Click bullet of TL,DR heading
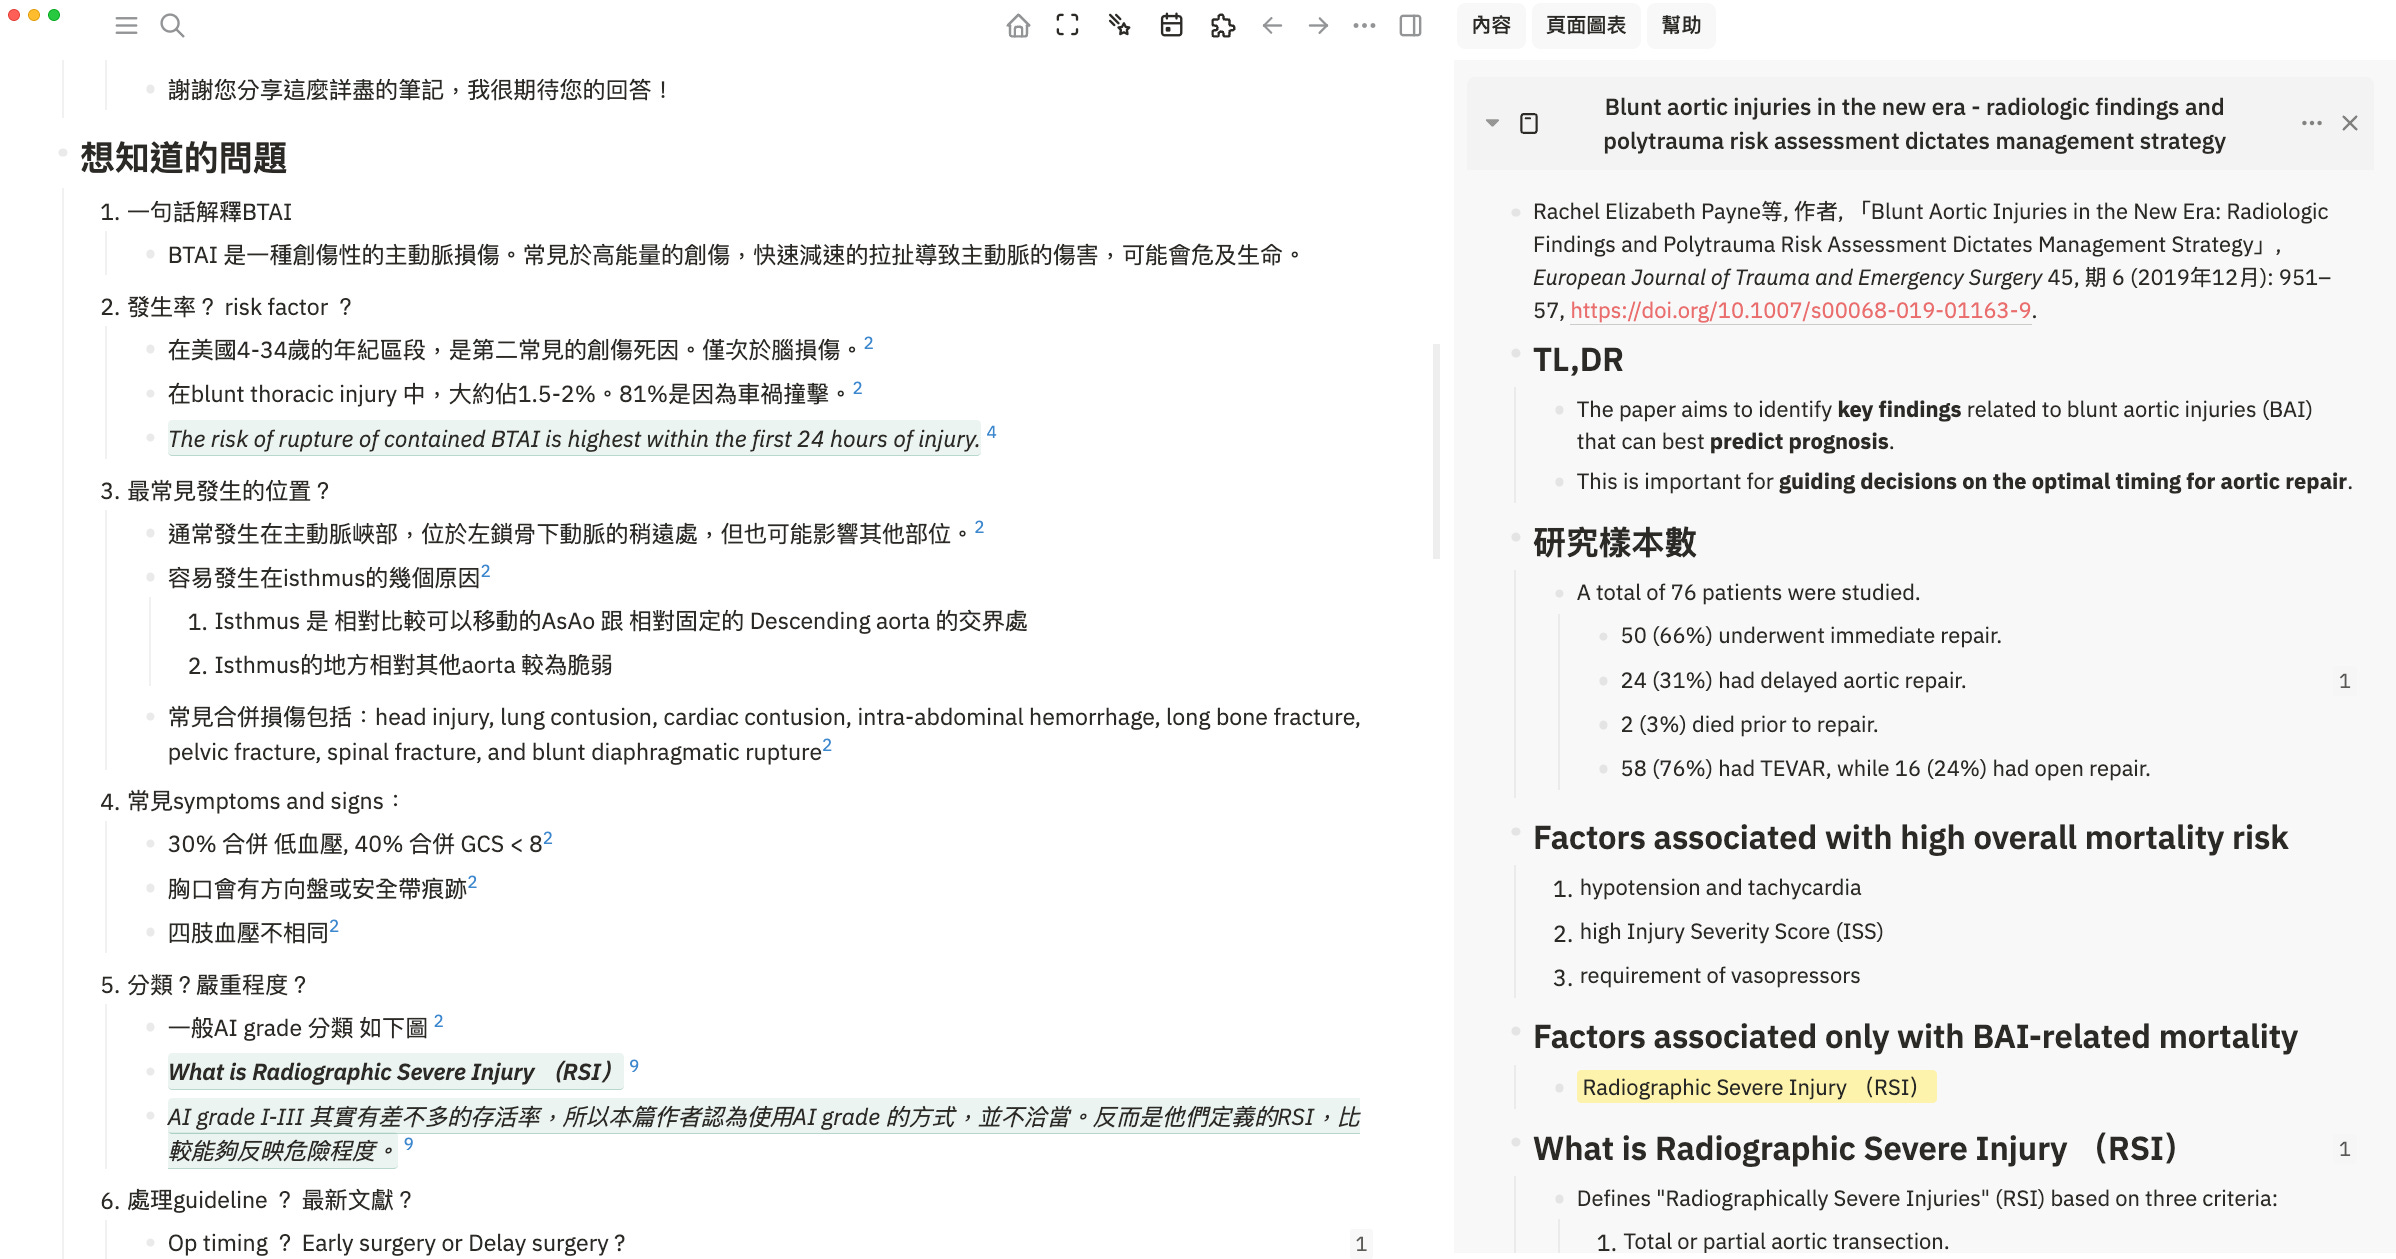Screen dimensions: 2396x1259 [1516, 354]
